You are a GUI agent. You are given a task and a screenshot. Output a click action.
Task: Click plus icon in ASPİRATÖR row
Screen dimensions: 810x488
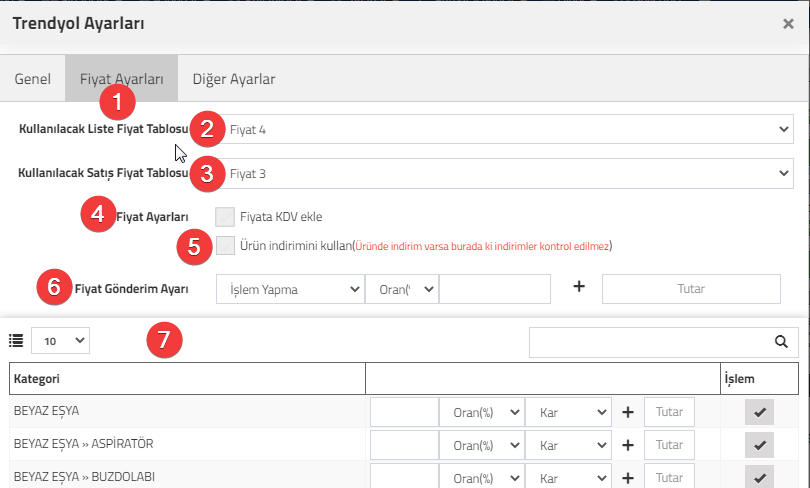pos(628,445)
